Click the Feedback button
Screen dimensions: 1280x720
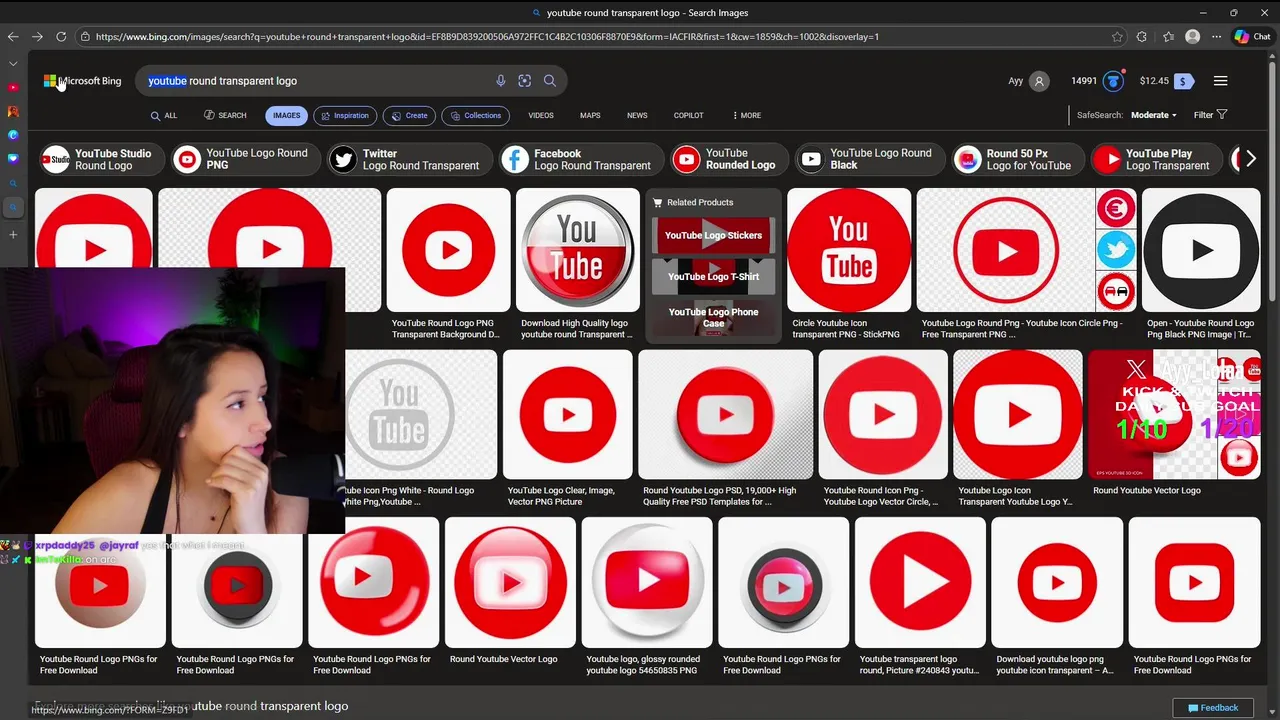(x=1213, y=708)
